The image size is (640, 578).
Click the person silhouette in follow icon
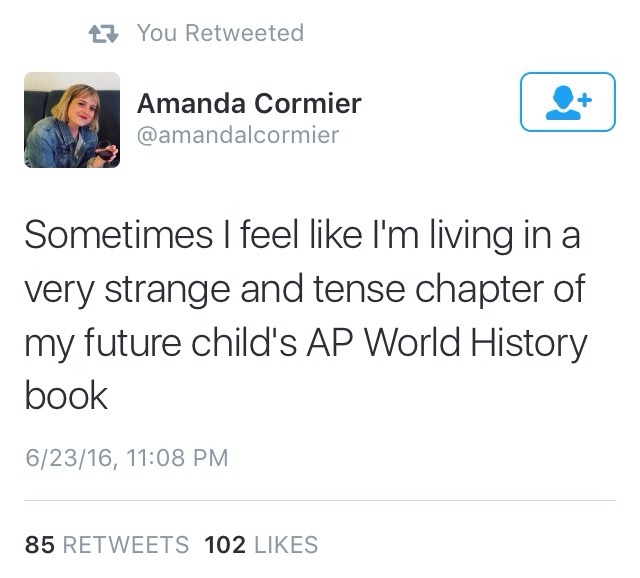(561, 102)
